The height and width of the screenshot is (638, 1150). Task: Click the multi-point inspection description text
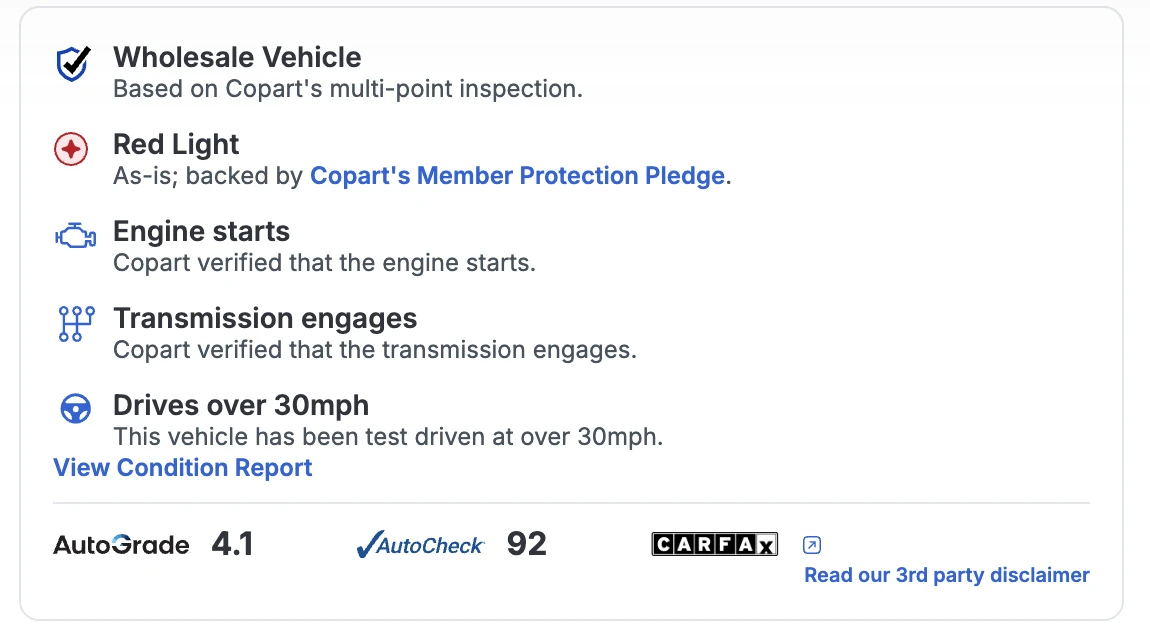(x=348, y=89)
